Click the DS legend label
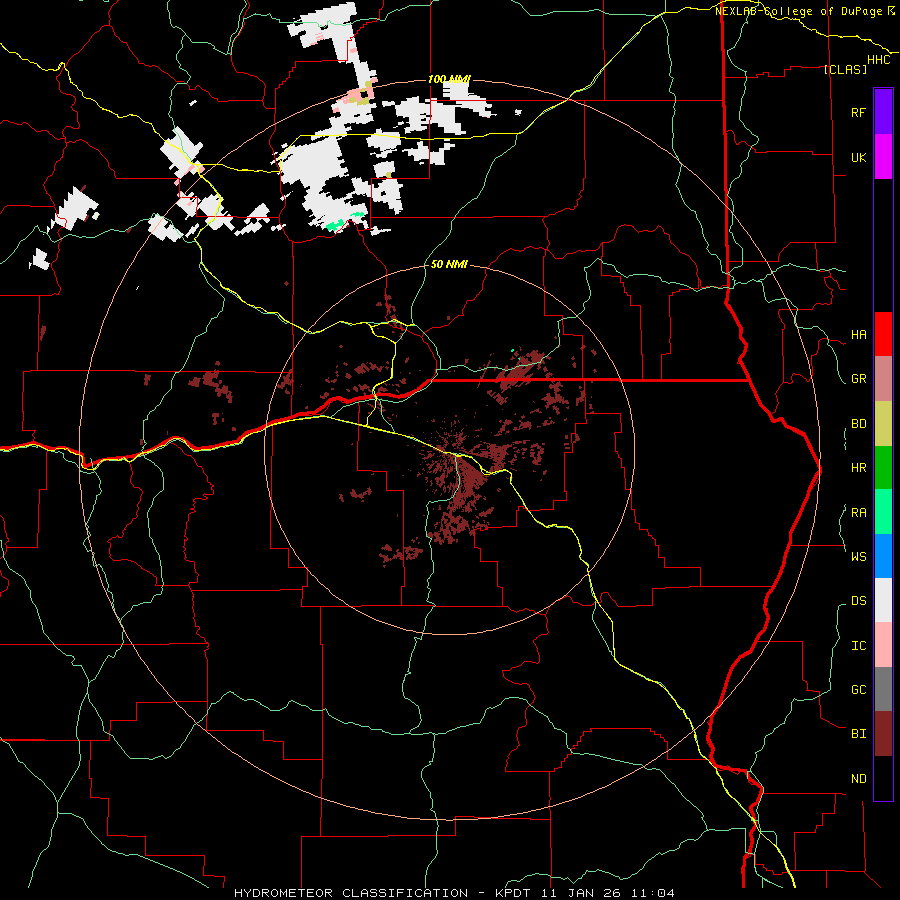This screenshot has height=900, width=900. coord(859,600)
